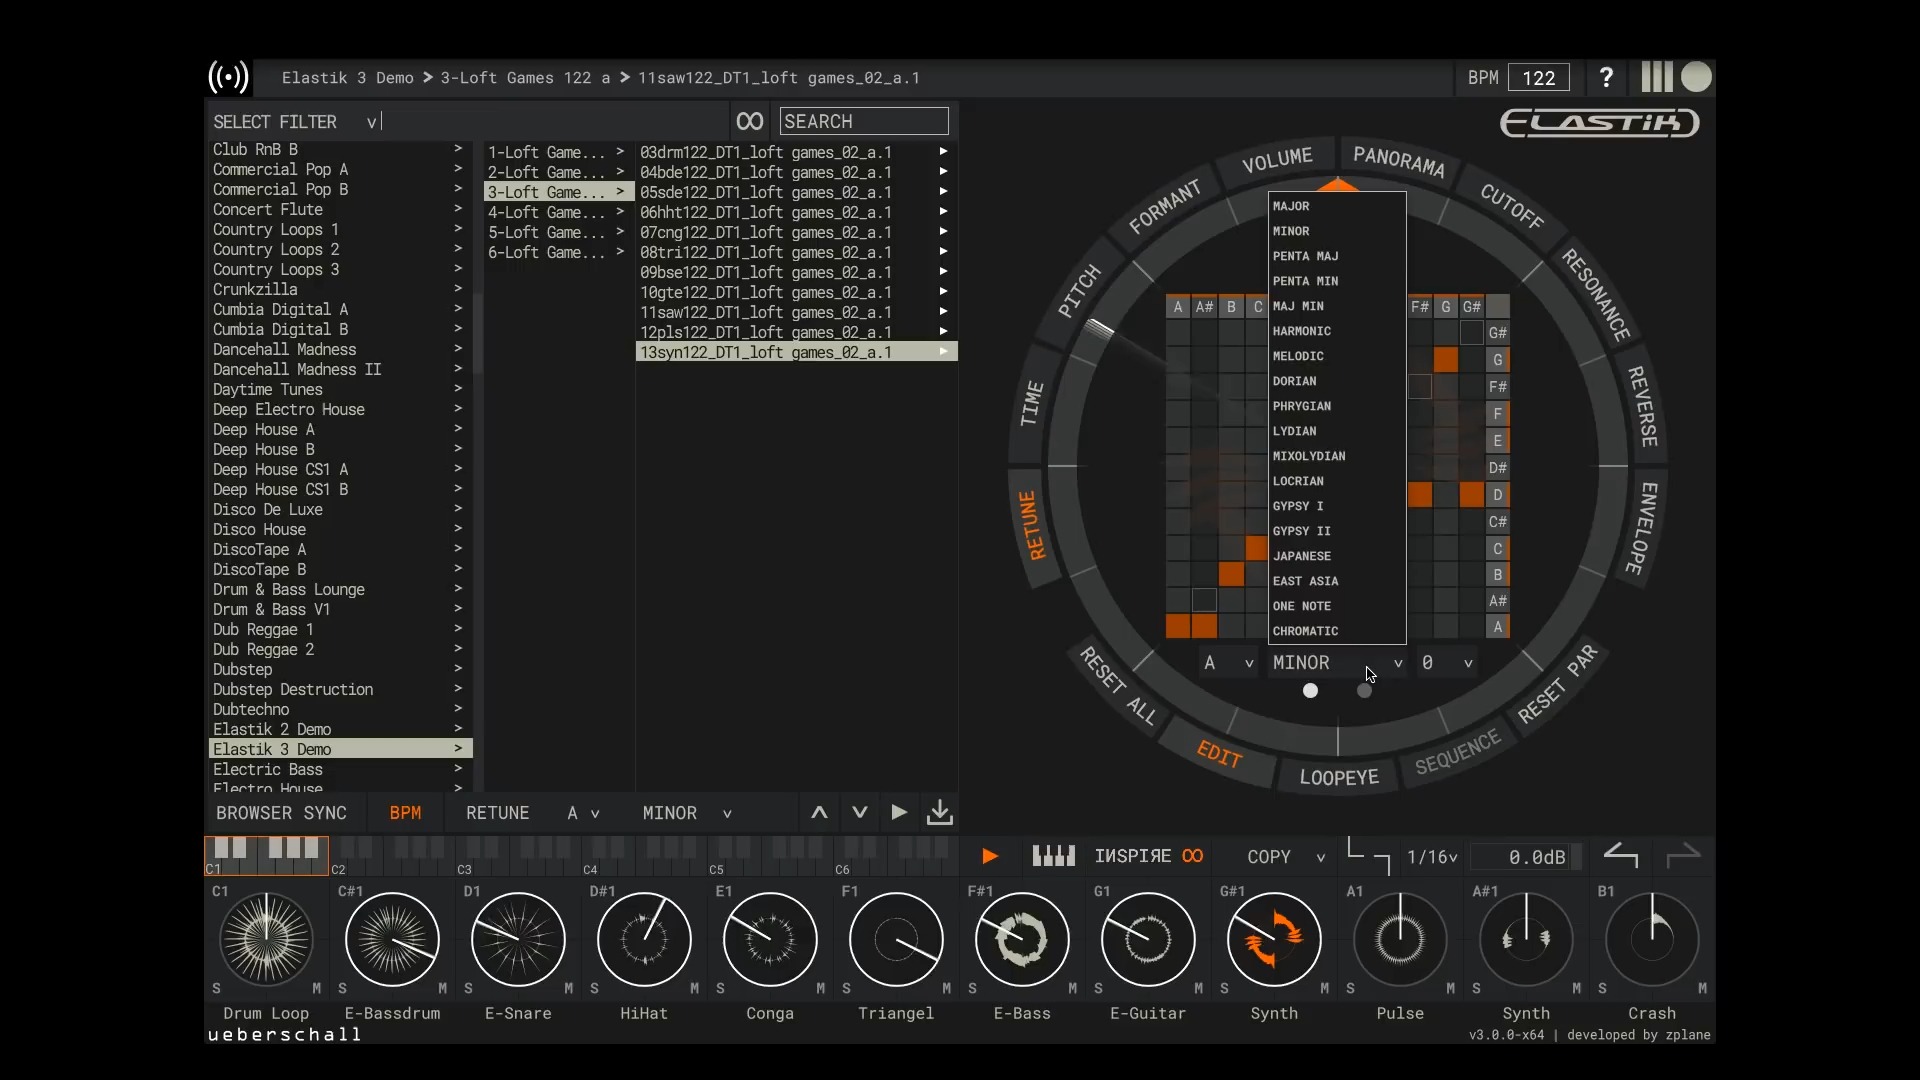Screen dimensions: 1920x1080
Task: Open the RETUNE key A dropdown in footer
Action: click(x=583, y=813)
